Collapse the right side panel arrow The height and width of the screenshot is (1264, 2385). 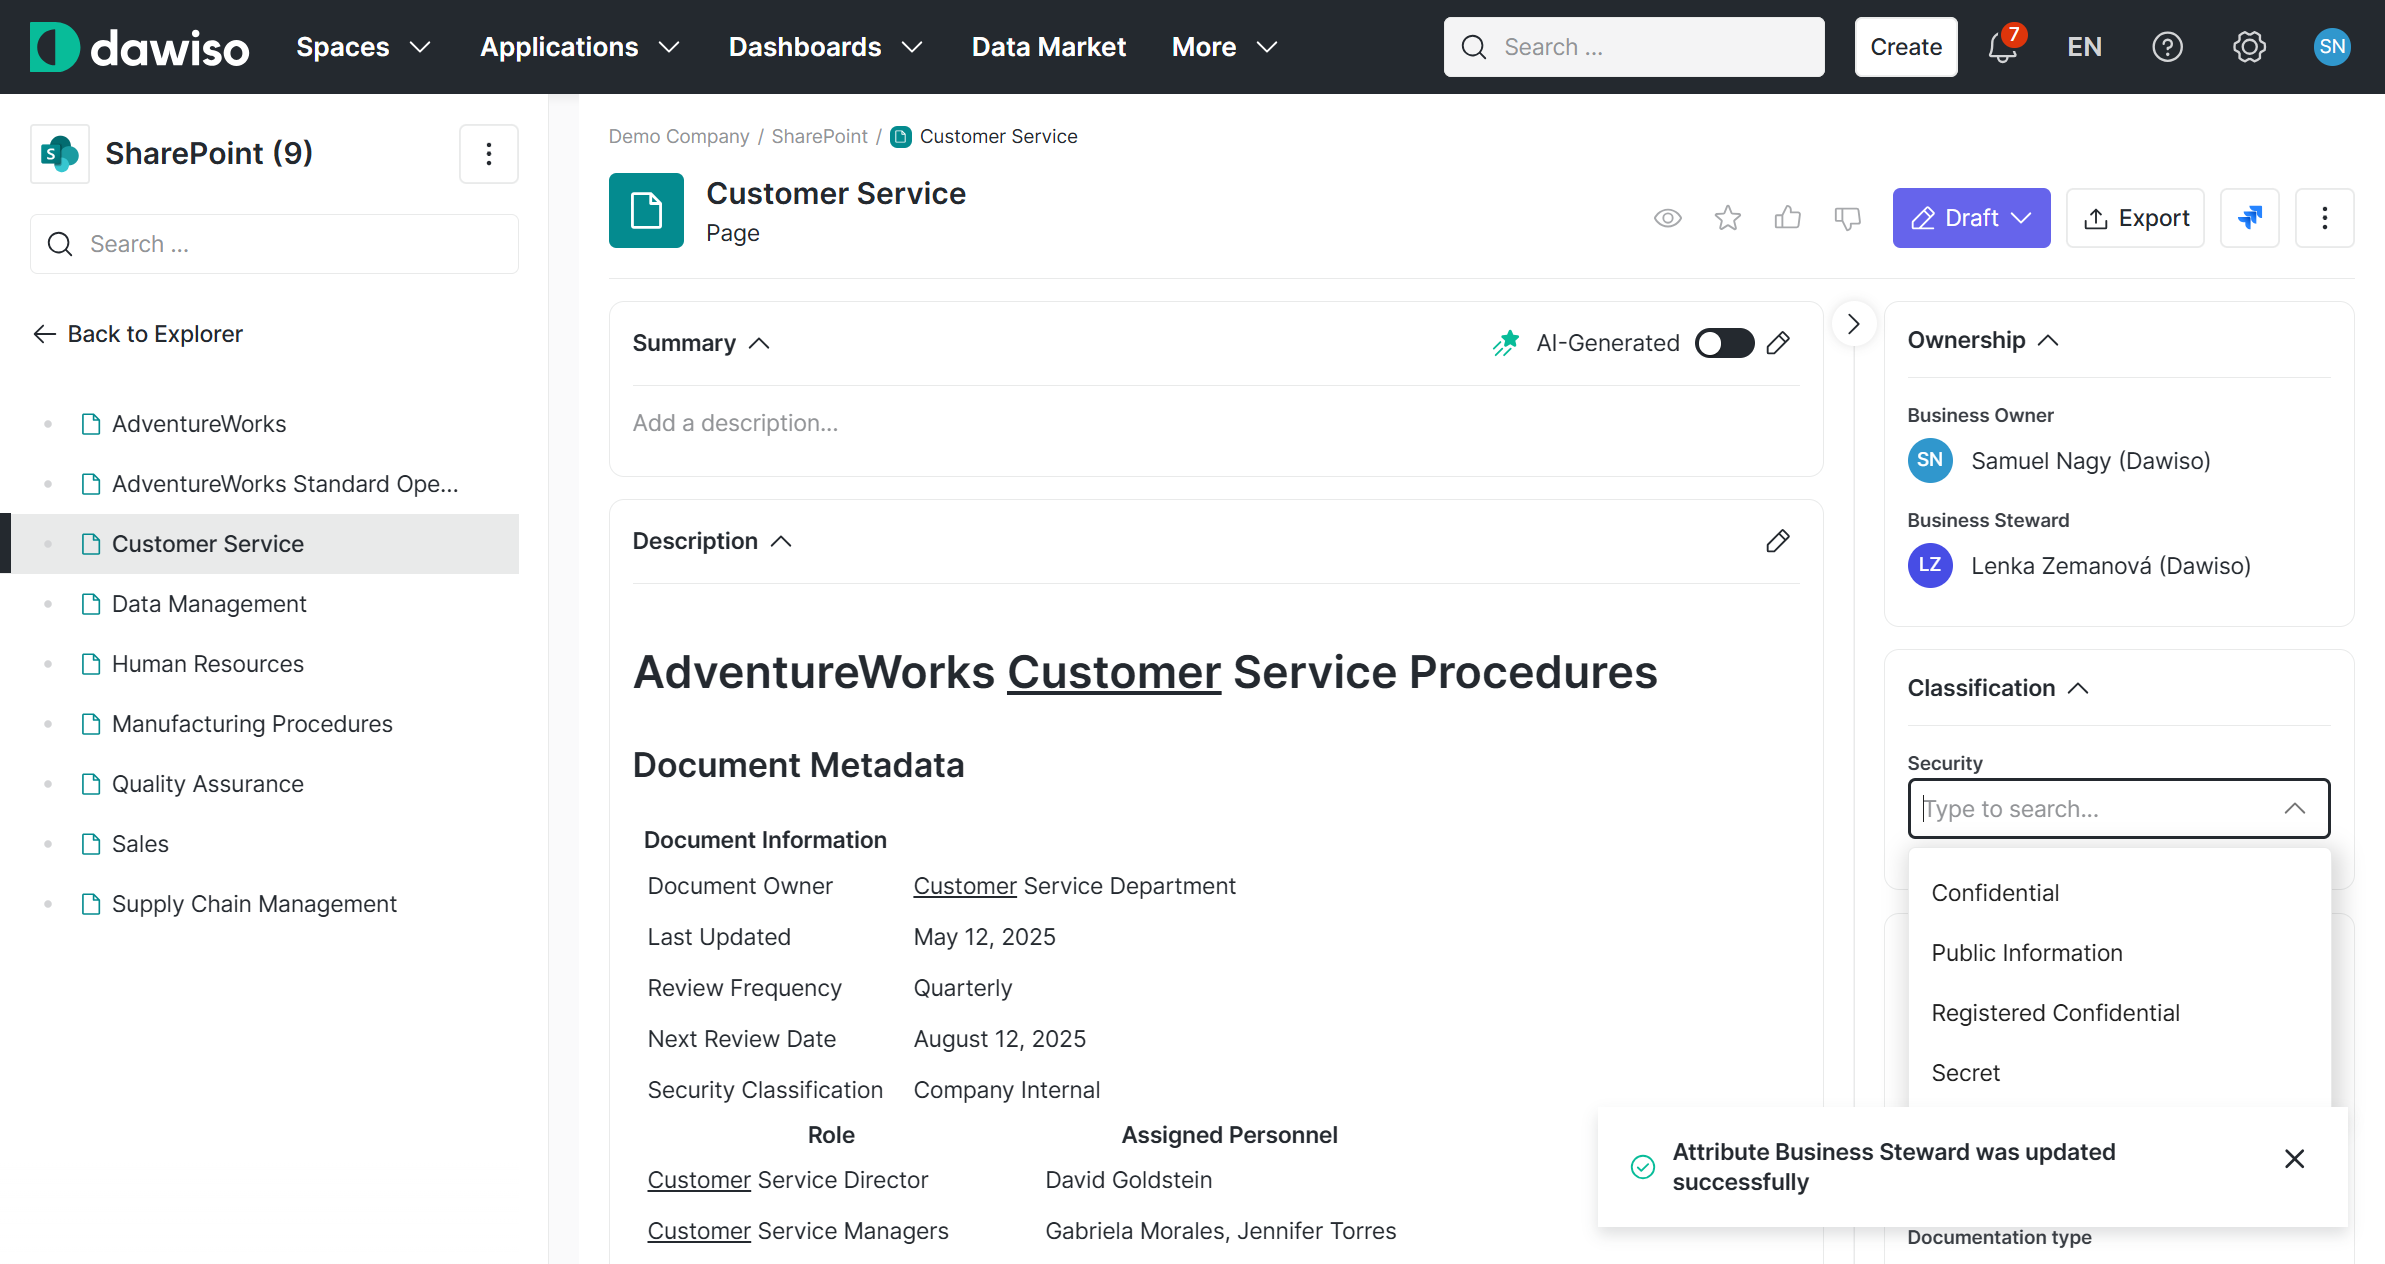tap(1853, 324)
